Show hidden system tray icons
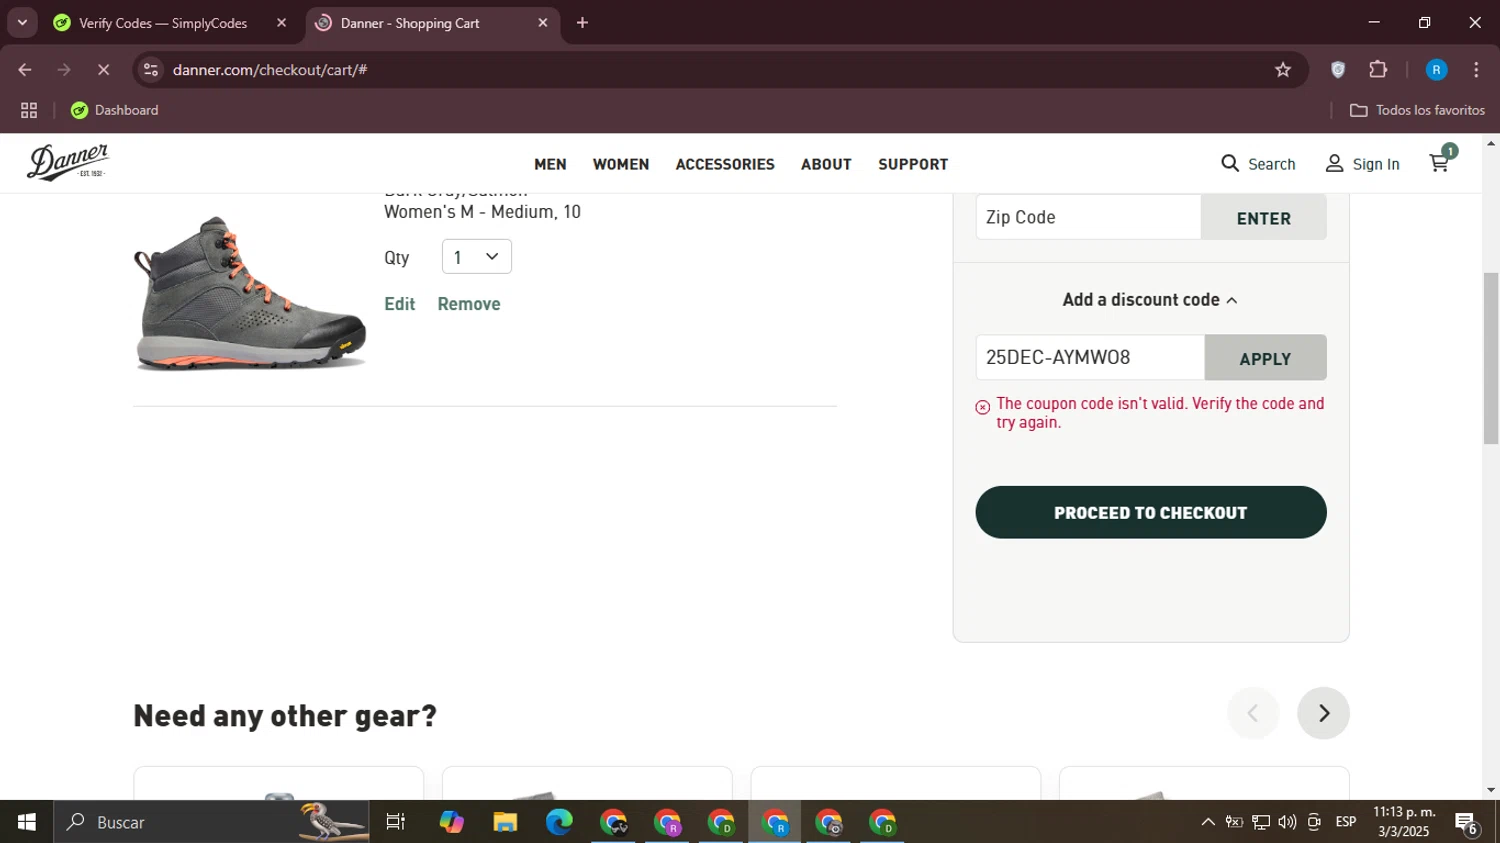 click(1208, 822)
